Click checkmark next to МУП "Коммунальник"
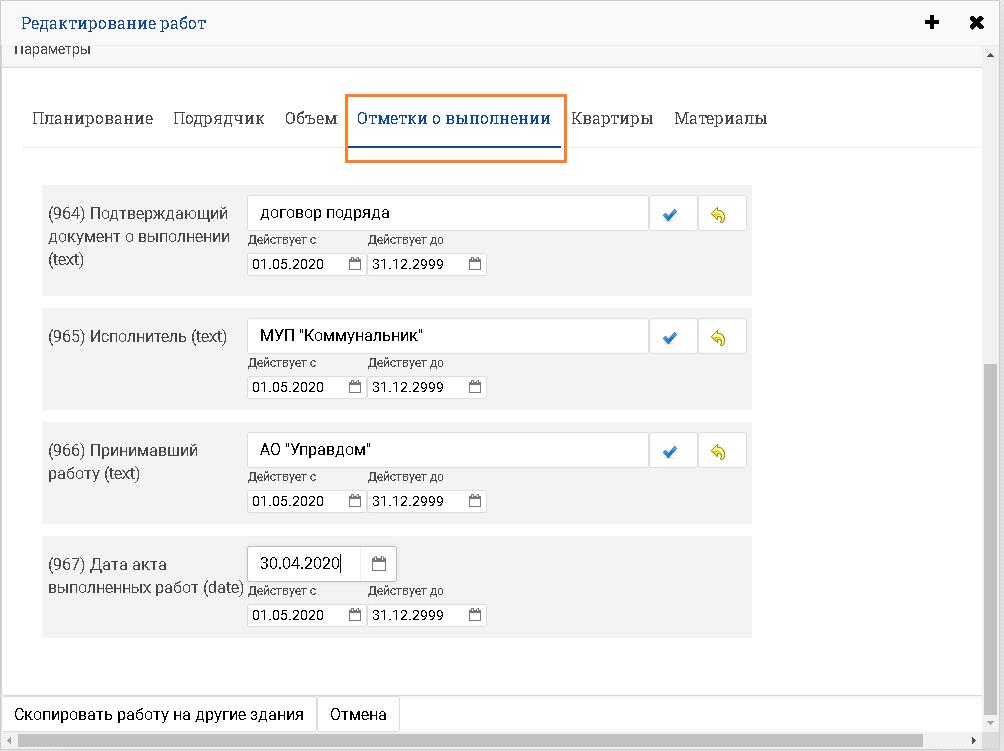This screenshot has height=751, width=1004. (671, 337)
